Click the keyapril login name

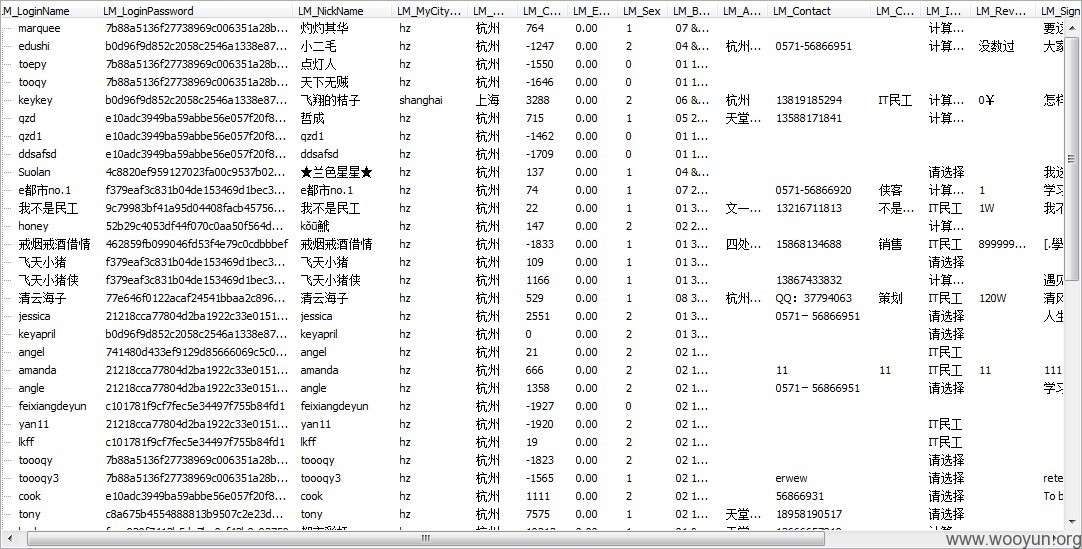[x=37, y=334]
